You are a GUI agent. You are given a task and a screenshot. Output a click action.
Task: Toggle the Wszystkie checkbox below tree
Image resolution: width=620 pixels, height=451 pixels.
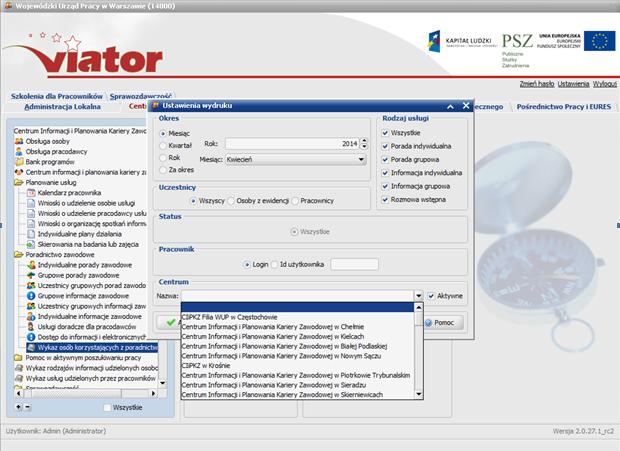click(x=106, y=408)
